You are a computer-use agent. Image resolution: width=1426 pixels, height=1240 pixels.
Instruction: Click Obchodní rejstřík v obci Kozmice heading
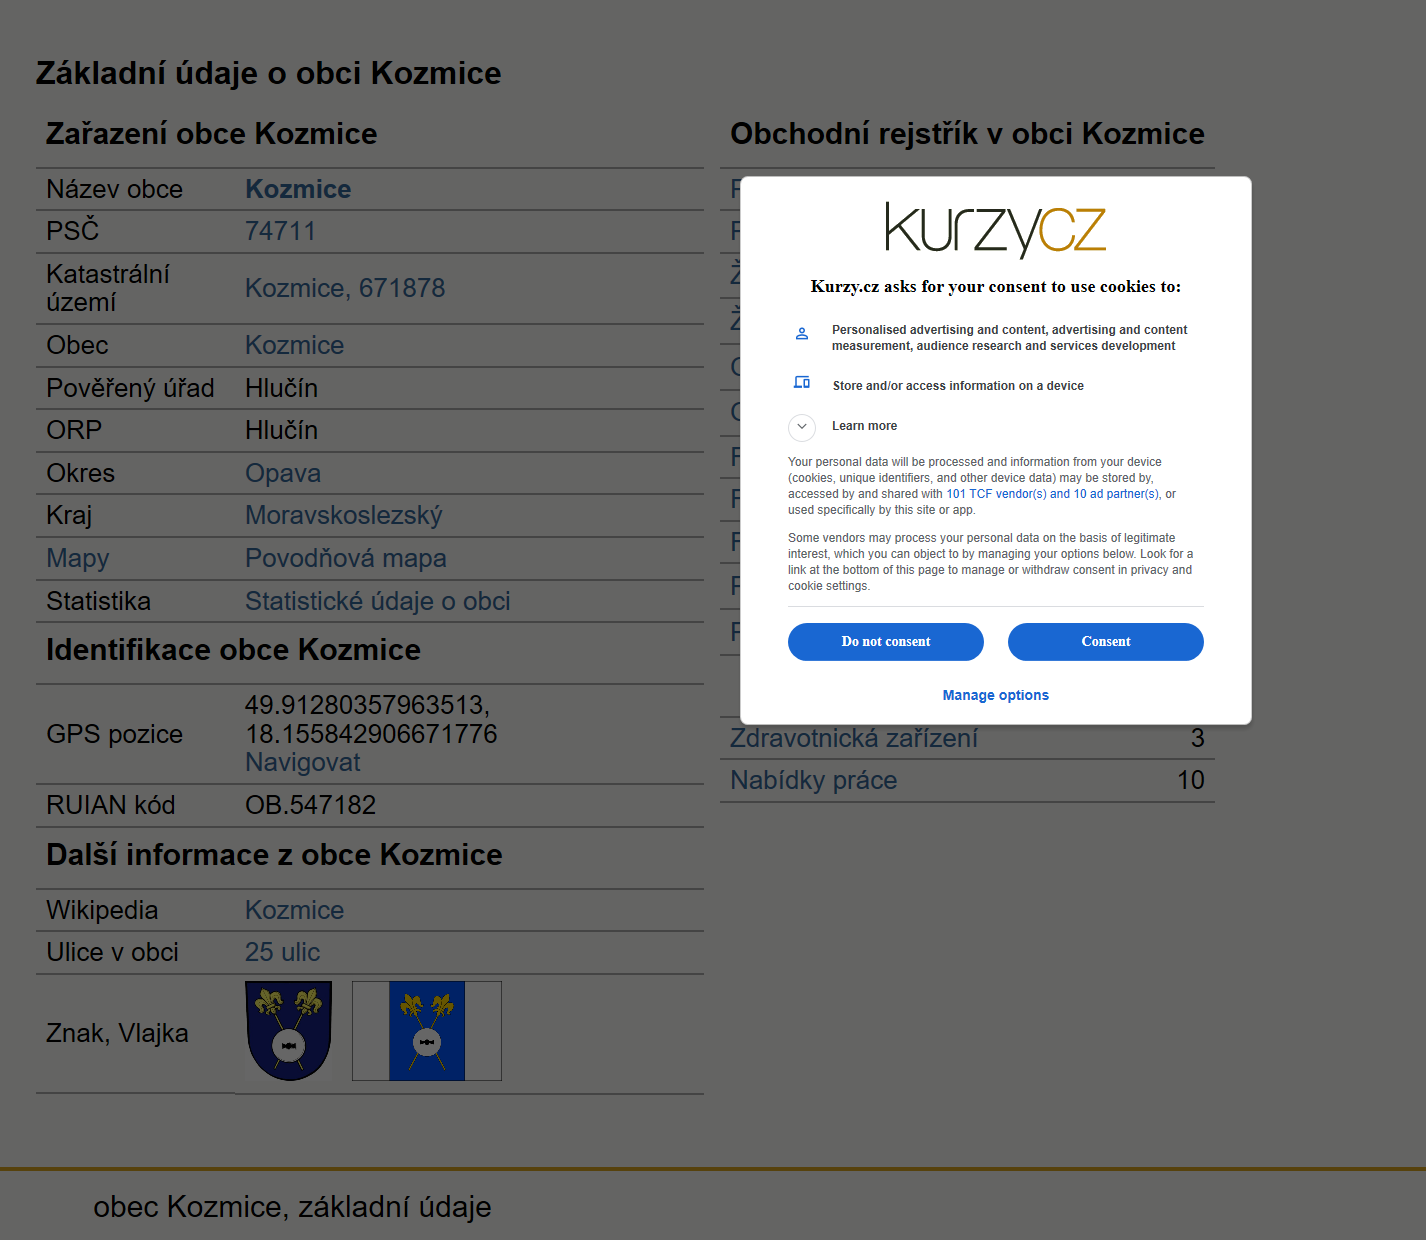(967, 134)
